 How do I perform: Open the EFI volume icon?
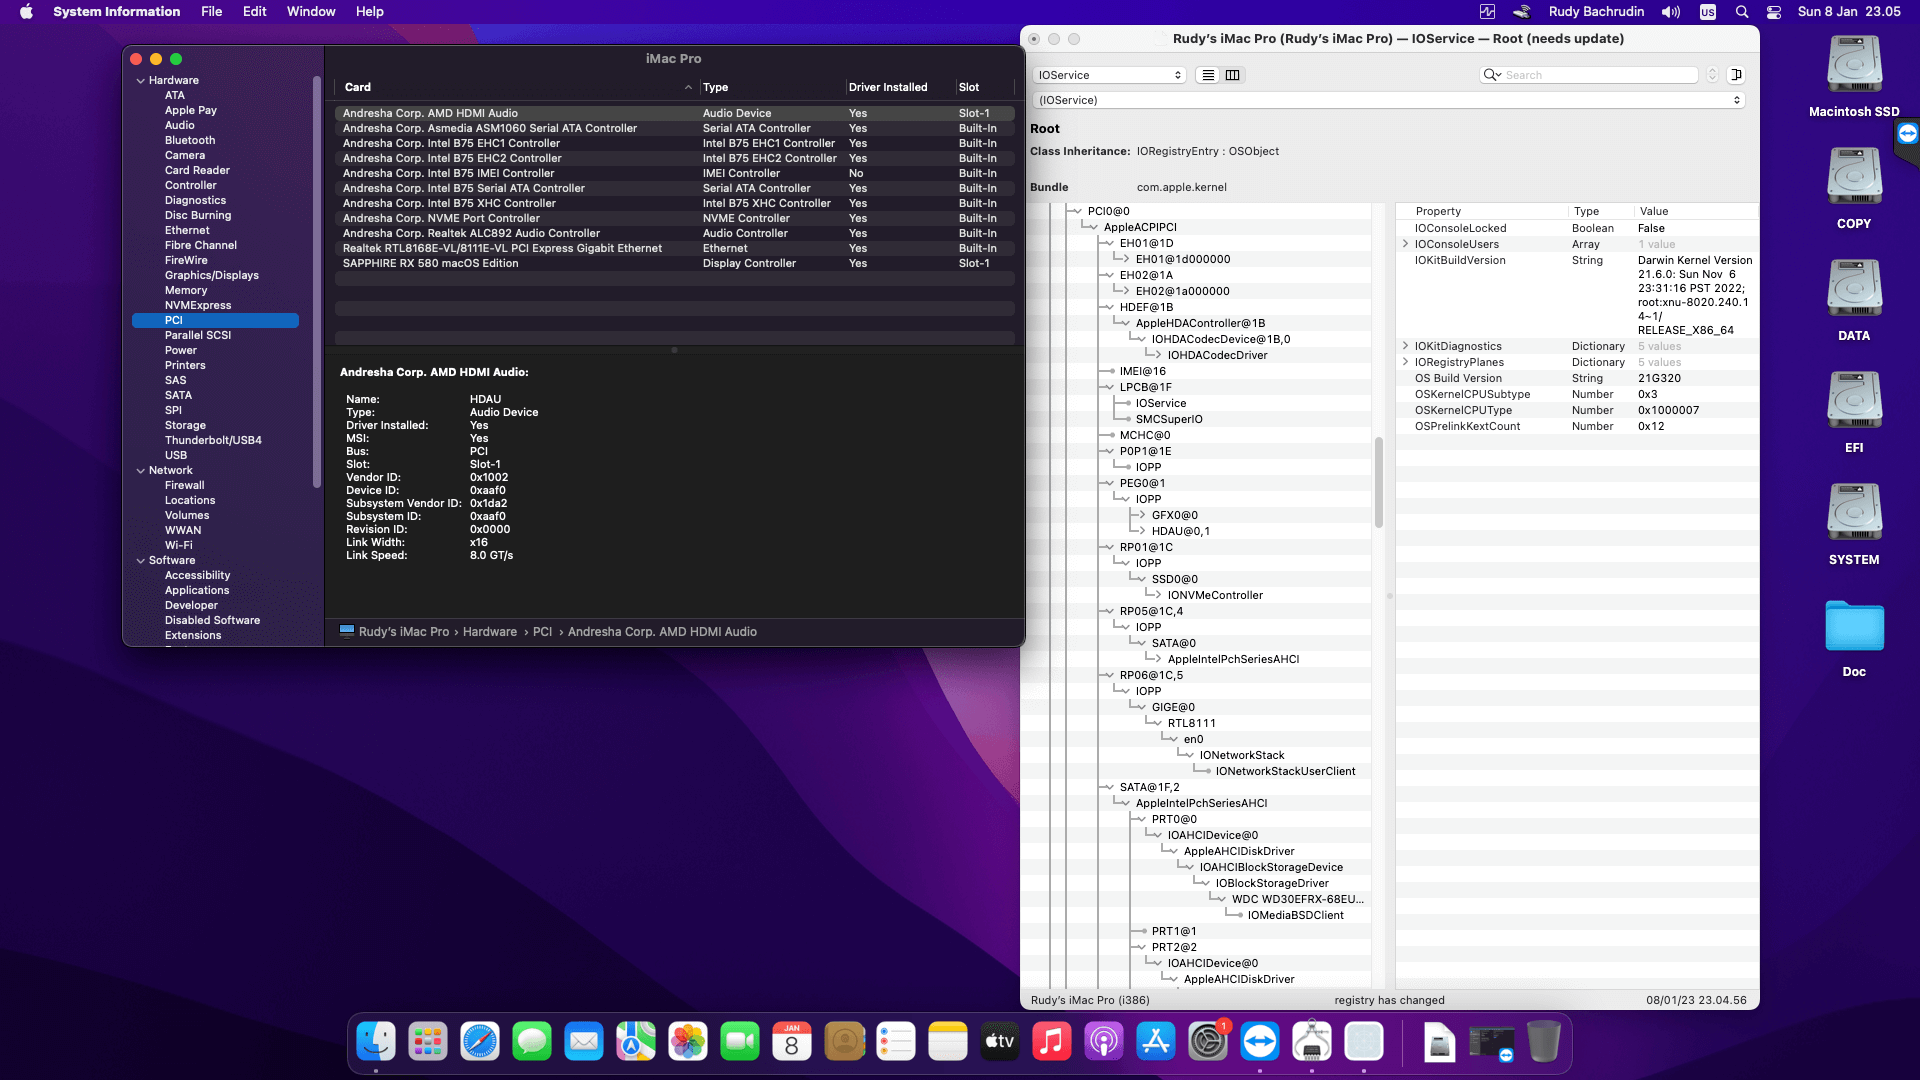coord(1853,402)
